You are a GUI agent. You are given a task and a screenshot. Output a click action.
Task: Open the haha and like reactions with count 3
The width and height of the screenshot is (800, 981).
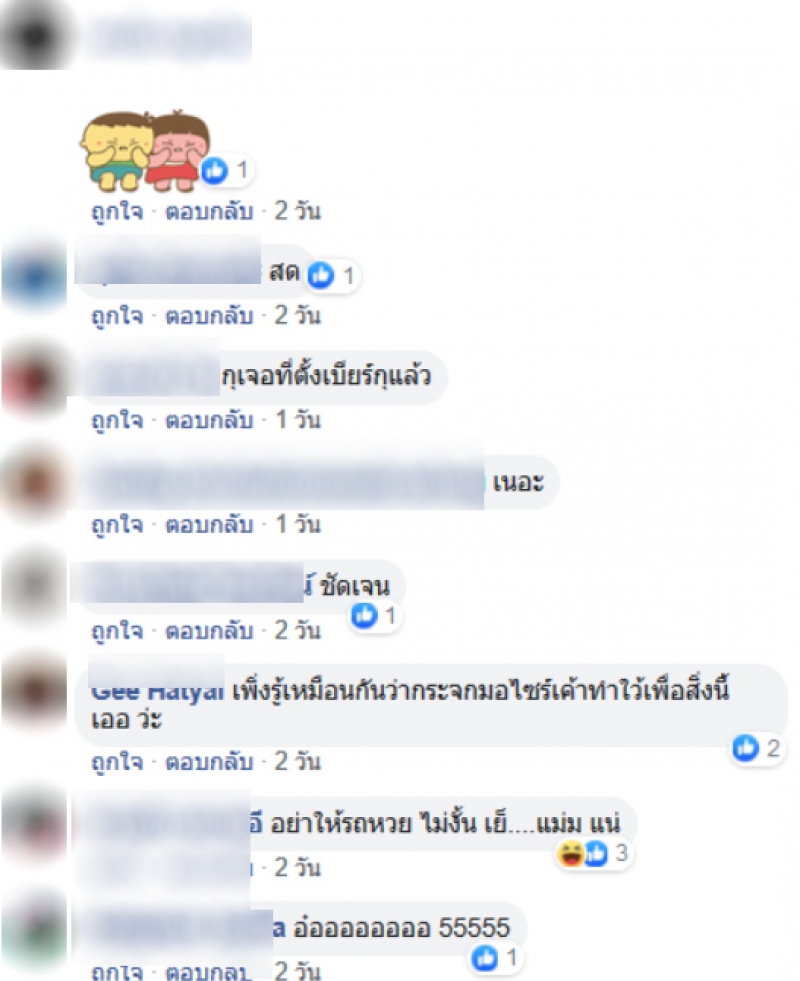(594, 853)
